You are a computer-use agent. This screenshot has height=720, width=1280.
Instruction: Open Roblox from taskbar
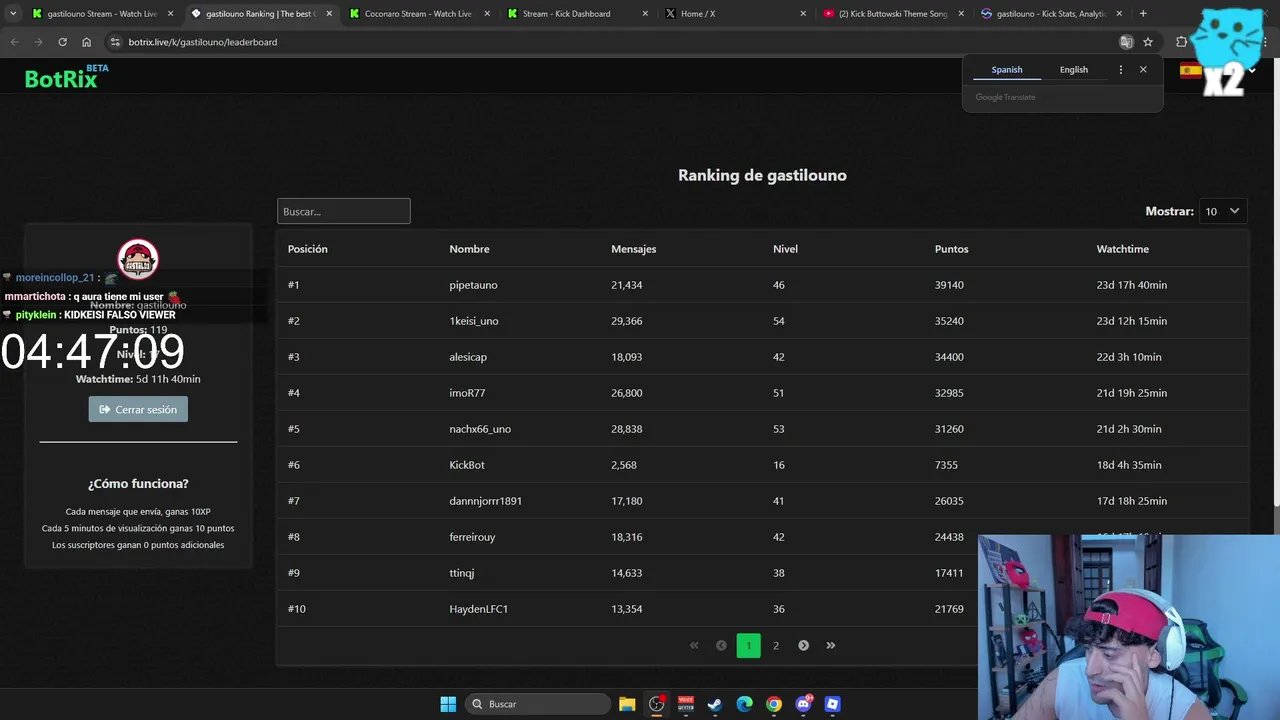(832, 704)
